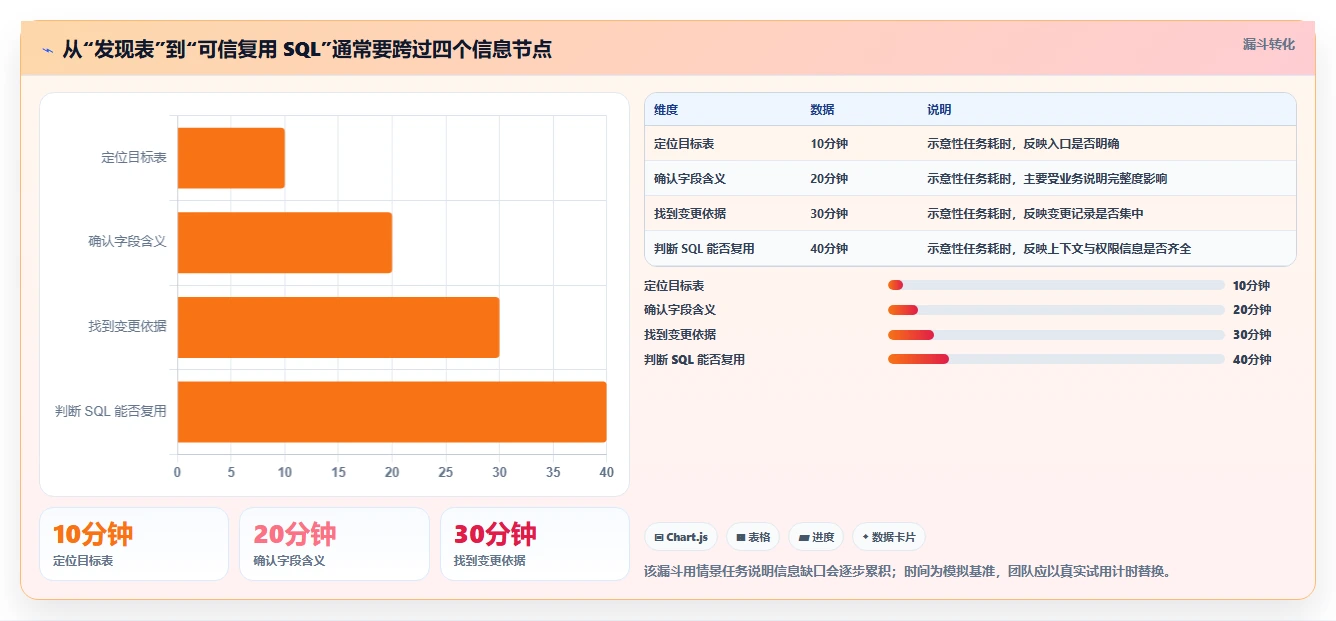
Task: Click the 30分钟 cell in the table
Action: pos(829,214)
